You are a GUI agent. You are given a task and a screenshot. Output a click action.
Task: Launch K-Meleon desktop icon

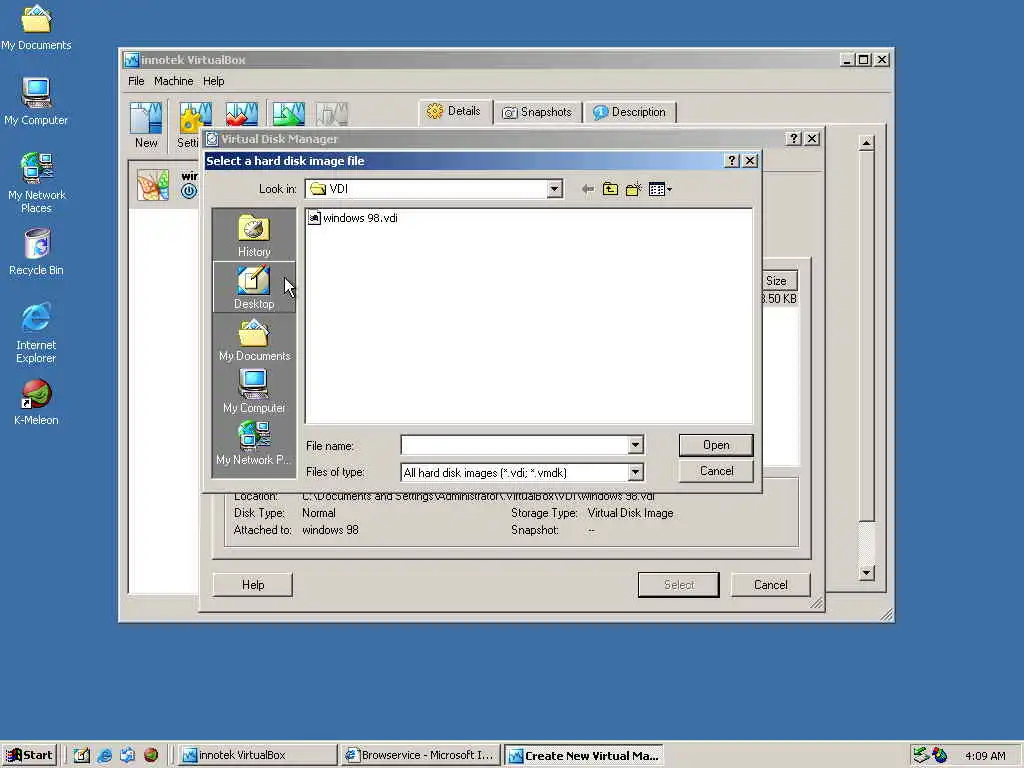click(x=36, y=403)
